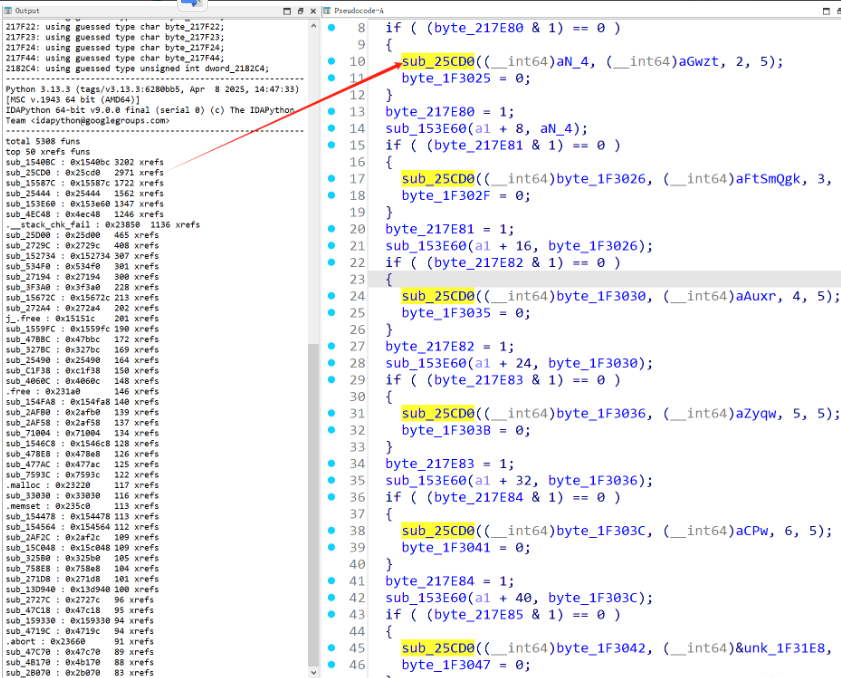The image size is (841, 678).
Task: Click '.__stack_chk_fail' row in Output
Action: [102, 225]
